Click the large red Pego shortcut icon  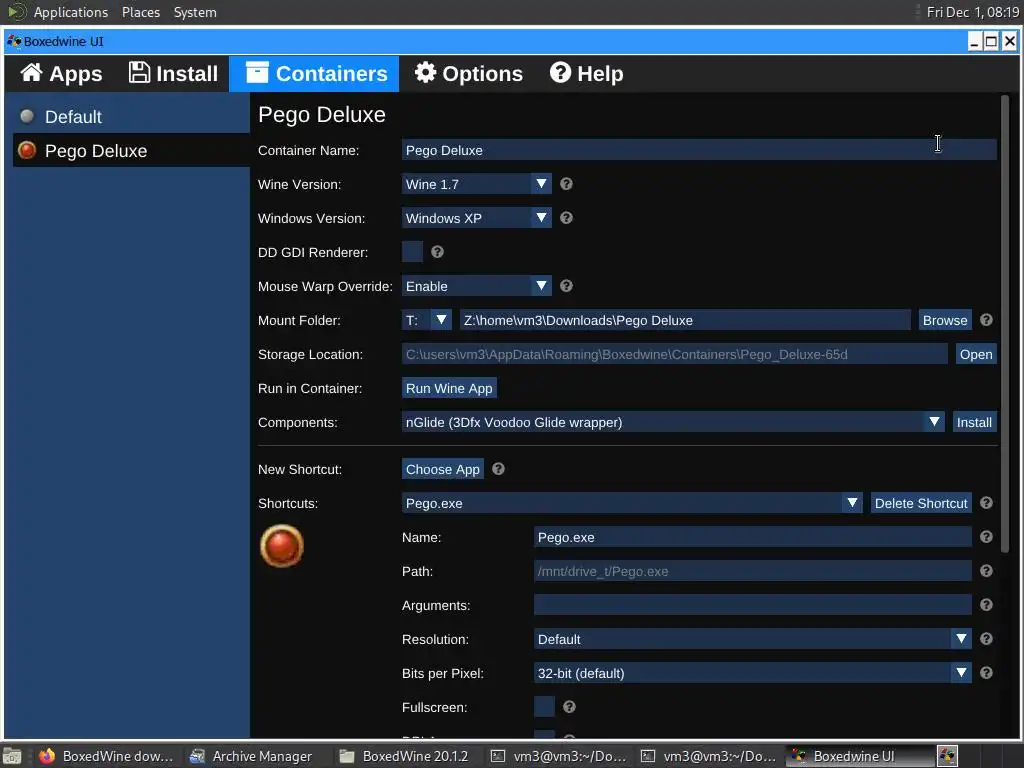click(x=281, y=546)
